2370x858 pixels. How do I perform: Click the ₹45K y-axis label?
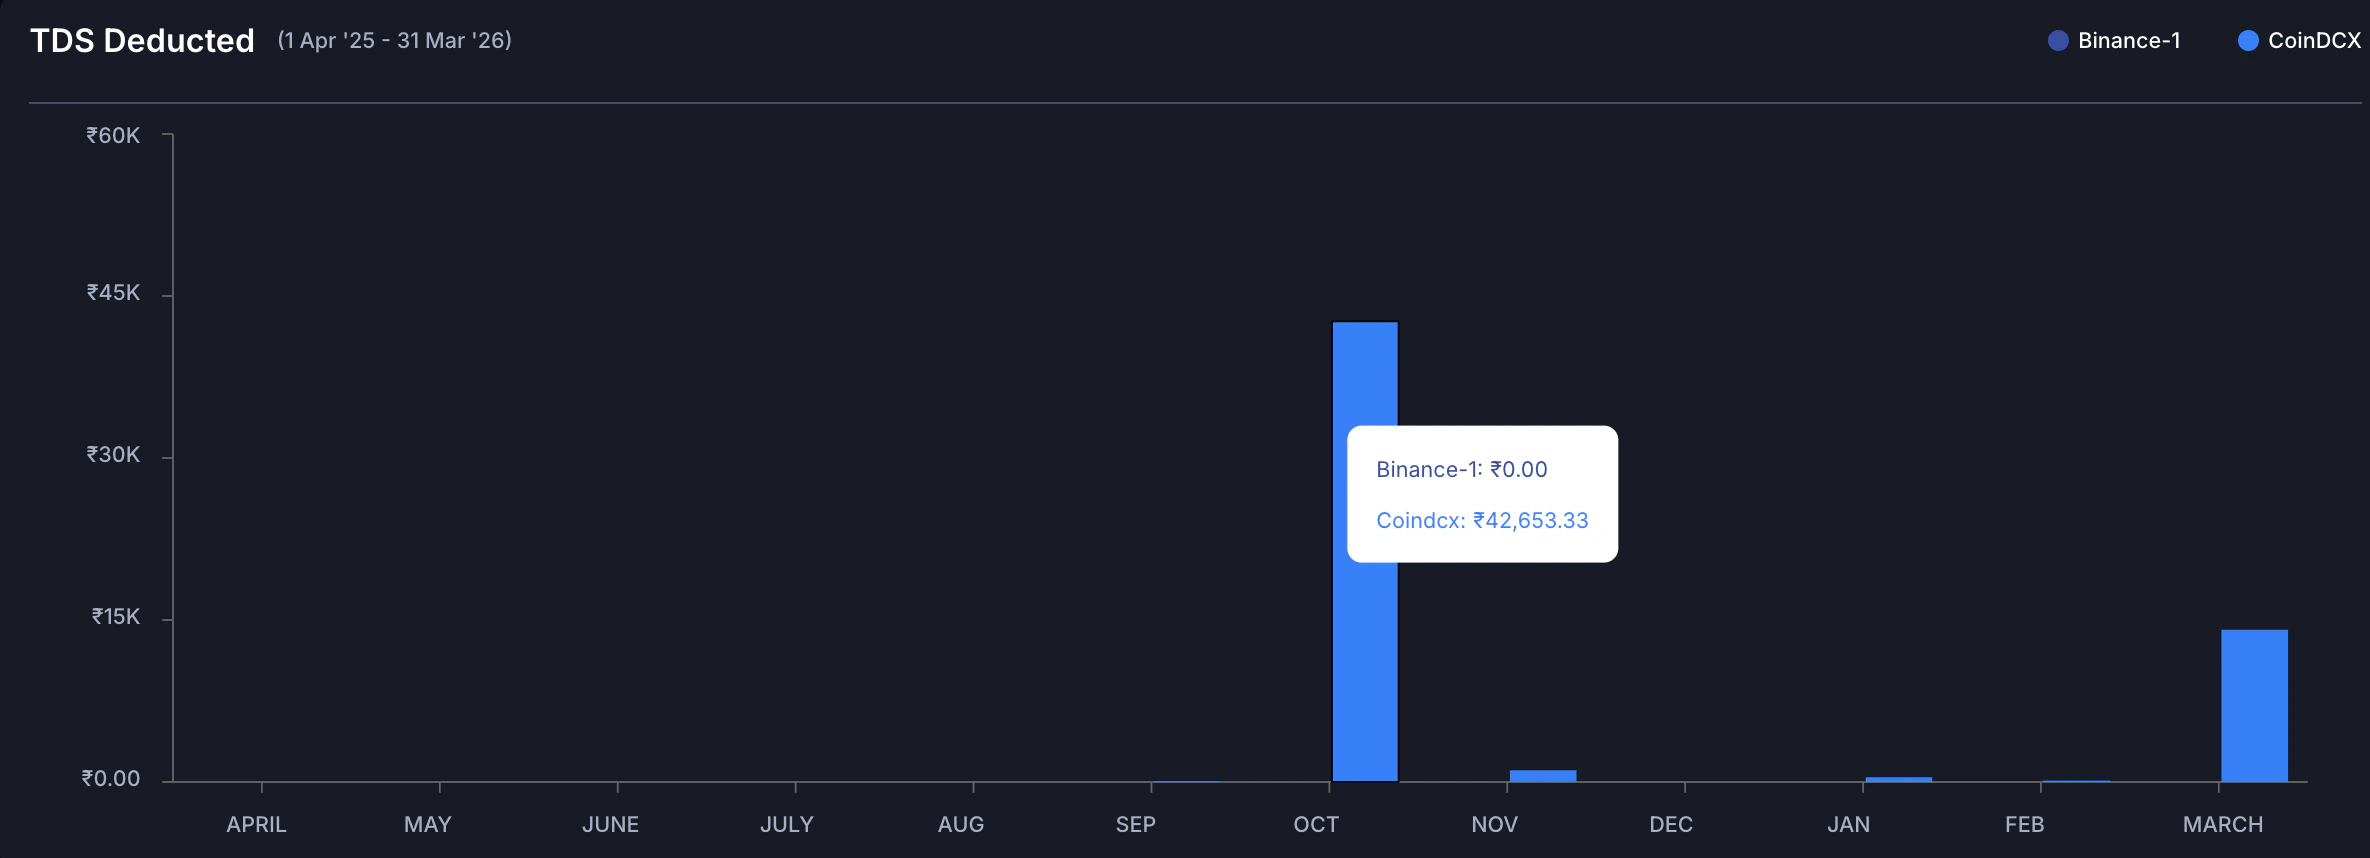pyautogui.click(x=113, y=293)
